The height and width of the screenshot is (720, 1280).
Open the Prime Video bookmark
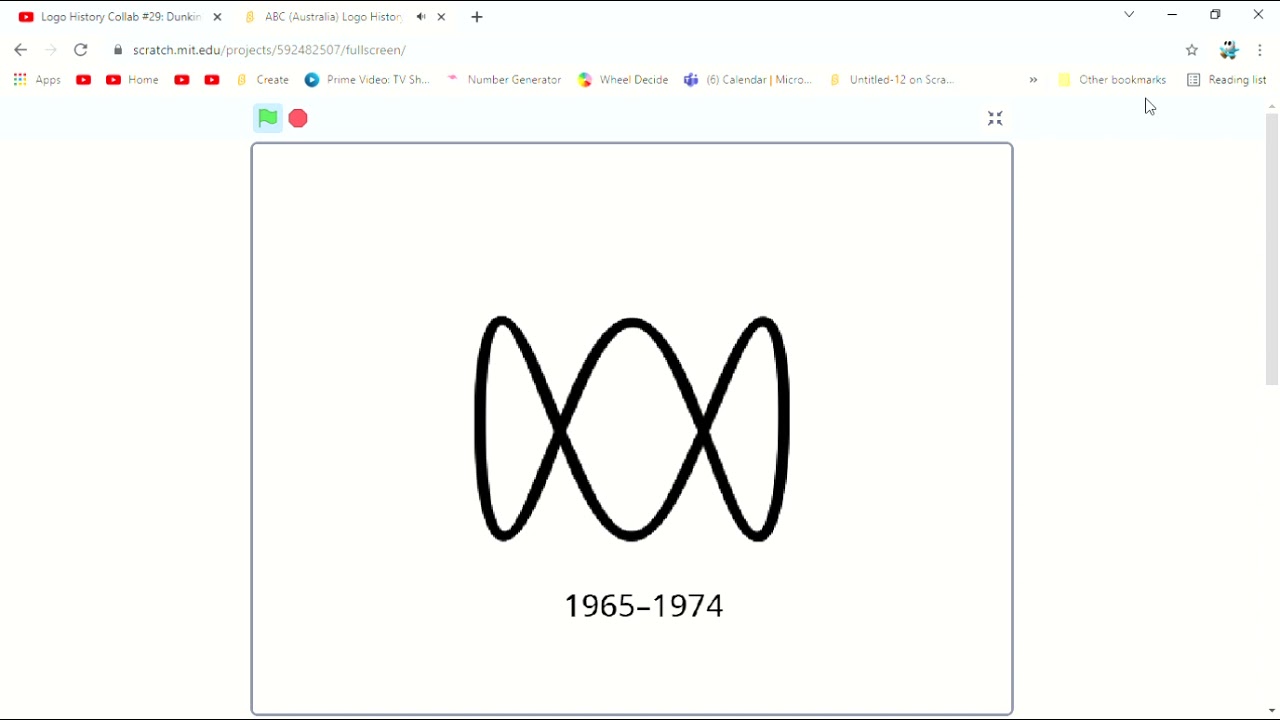(367, 80)
